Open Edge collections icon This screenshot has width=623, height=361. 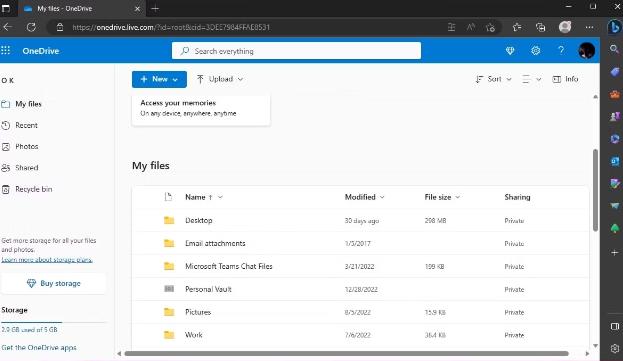[540, 27]
